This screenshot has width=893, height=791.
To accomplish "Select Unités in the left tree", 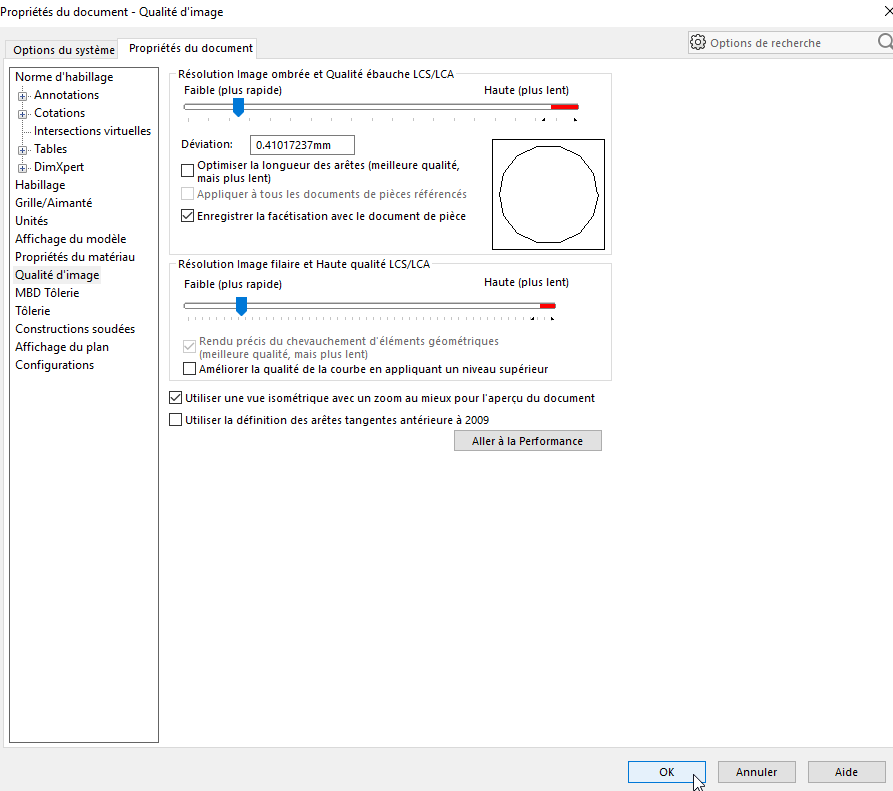I will [x=31, y=221].
